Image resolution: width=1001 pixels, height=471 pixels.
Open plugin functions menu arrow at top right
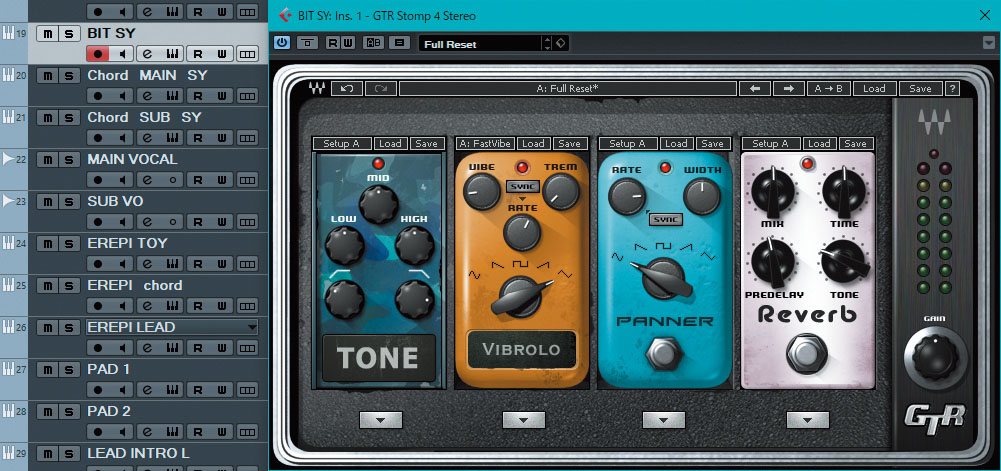[x=989, y=43]
